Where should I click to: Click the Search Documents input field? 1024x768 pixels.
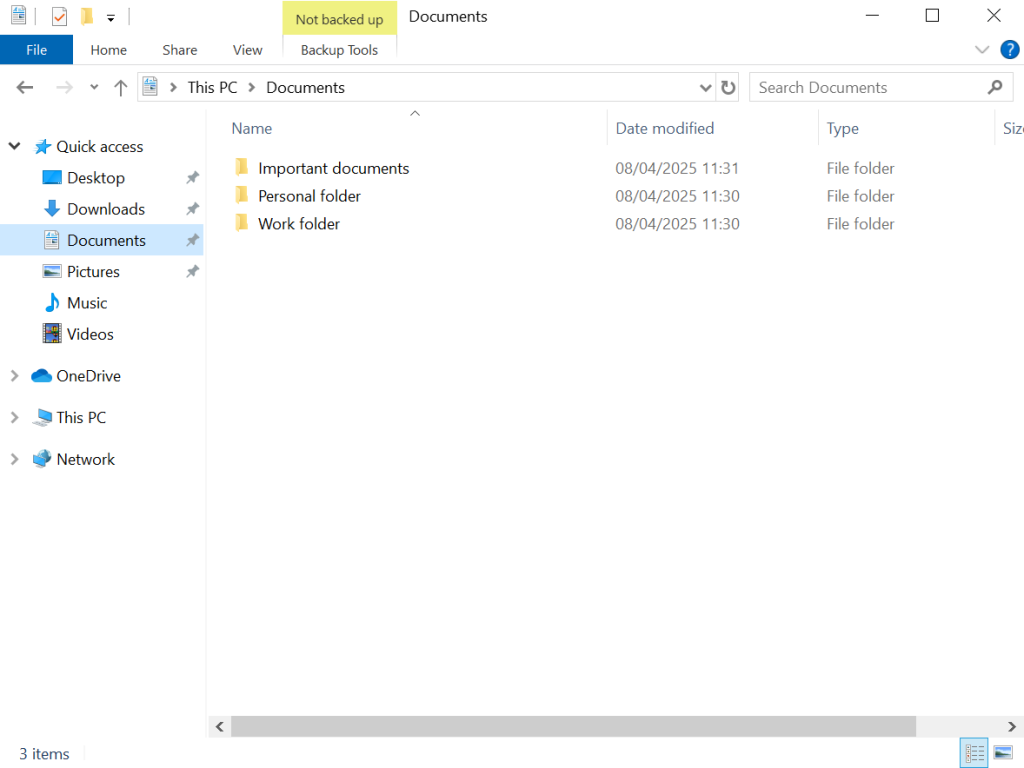click(x=865, y=88)
